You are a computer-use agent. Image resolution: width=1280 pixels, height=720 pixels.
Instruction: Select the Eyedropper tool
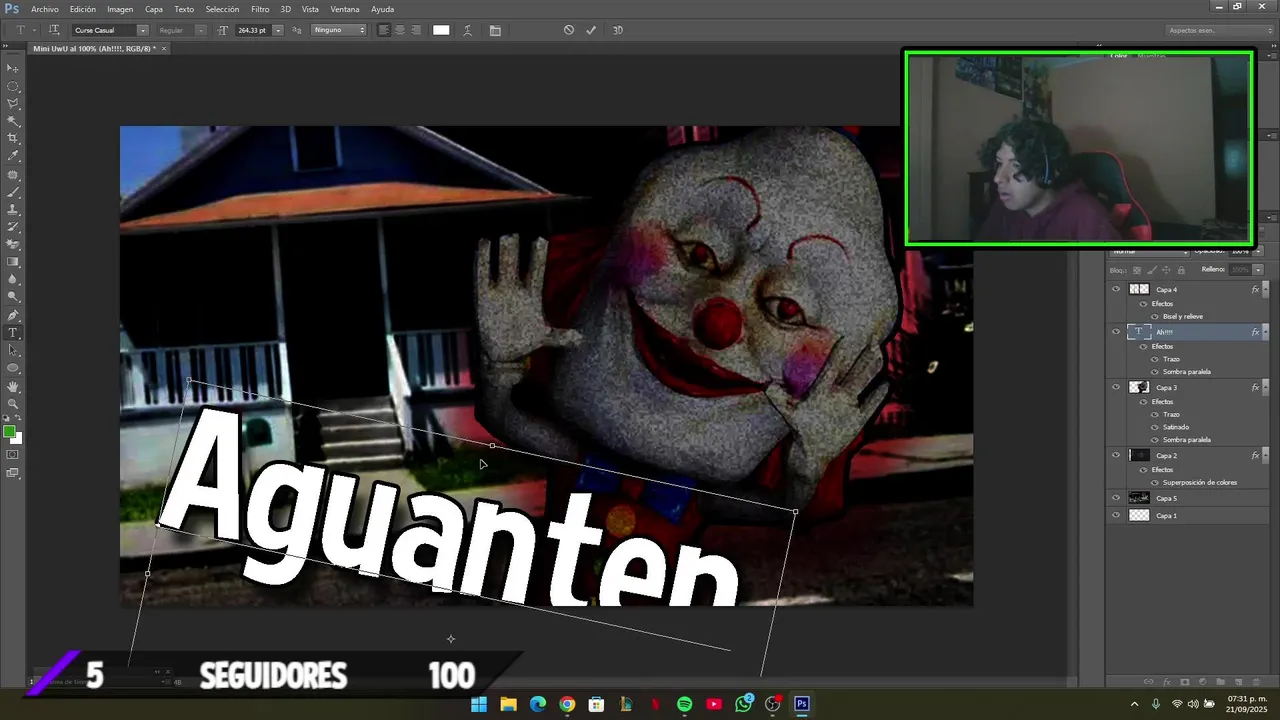pos(13,156)
